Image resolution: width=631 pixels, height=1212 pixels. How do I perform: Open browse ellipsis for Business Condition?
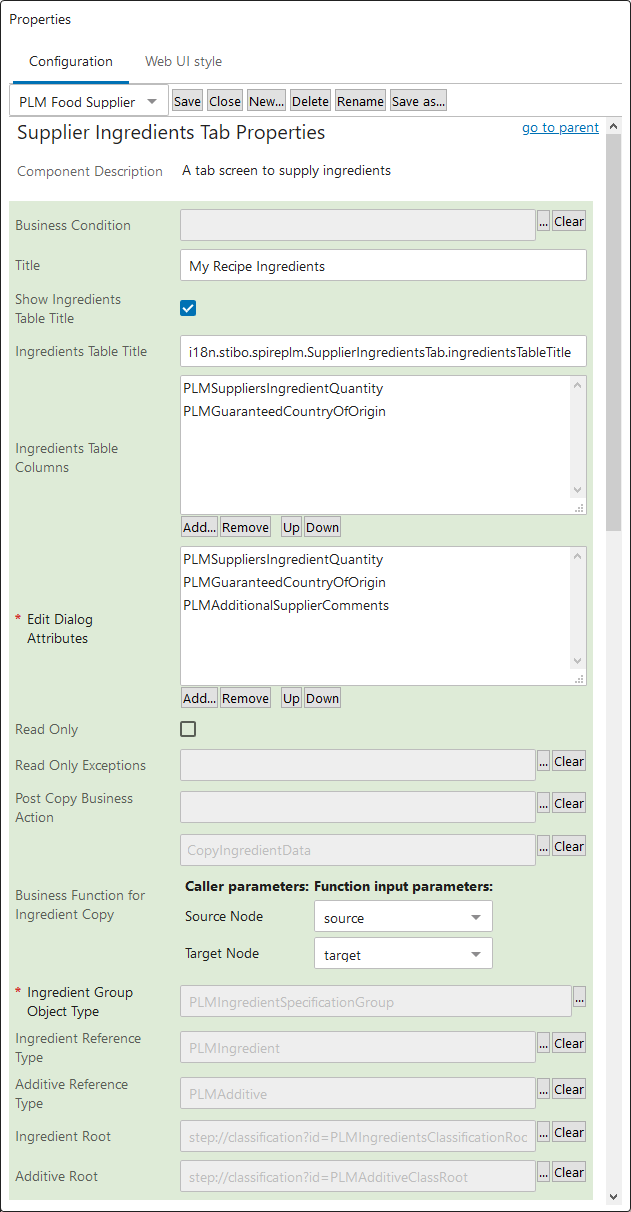pos(543,222)
